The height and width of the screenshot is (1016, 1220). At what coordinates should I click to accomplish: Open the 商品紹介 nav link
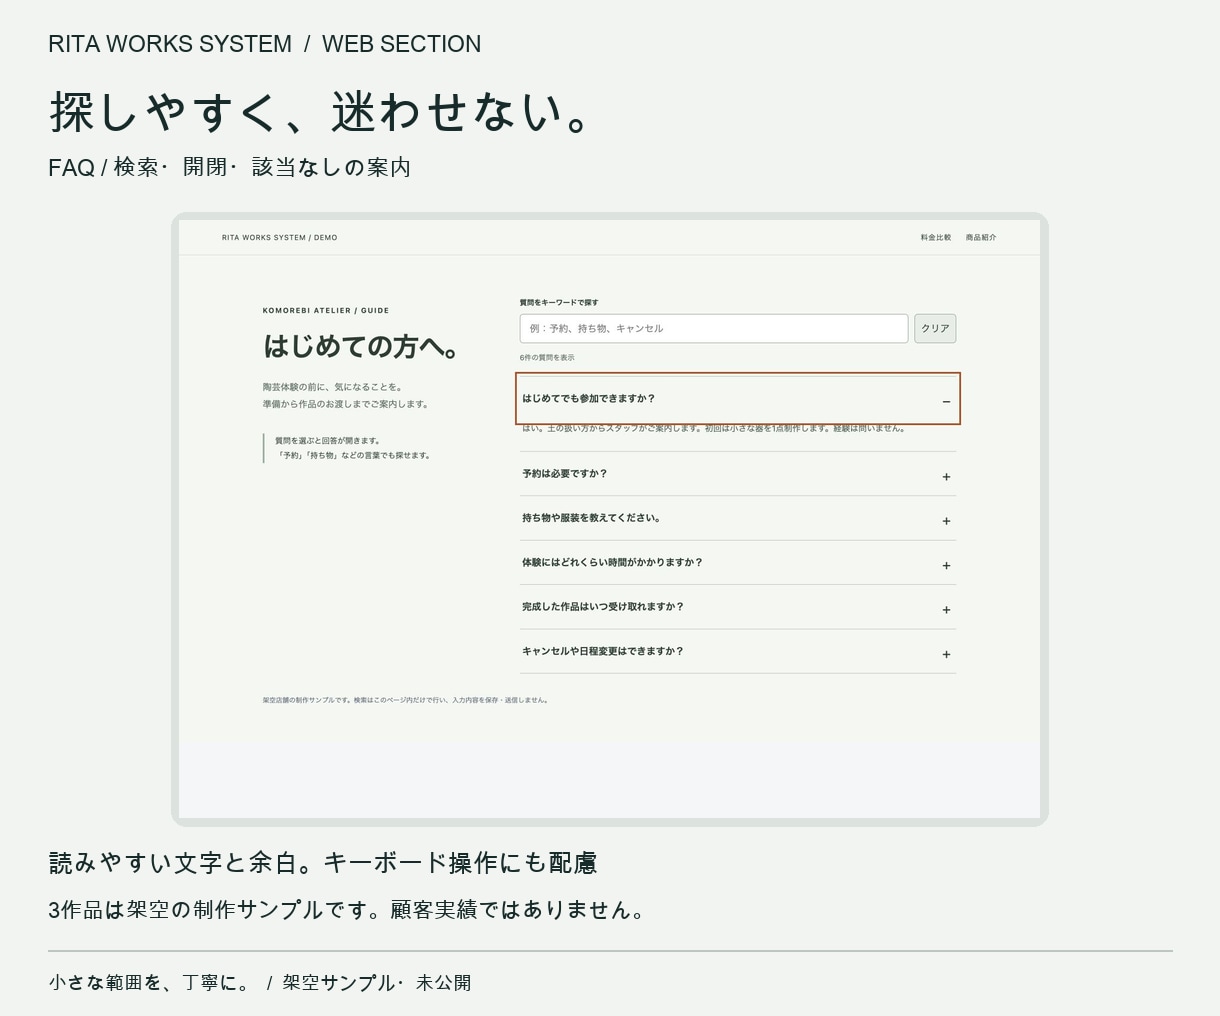click(981, 238)
